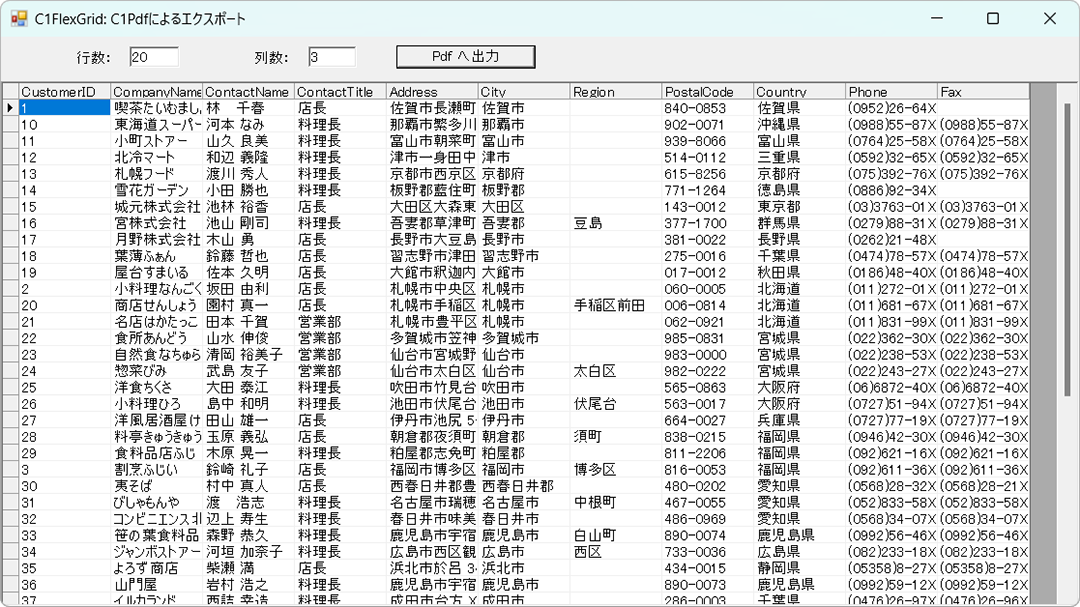The image size is (1080, 607).
Task: Select the contact cell 山久 良美
Action: click(x=249, y=141)
